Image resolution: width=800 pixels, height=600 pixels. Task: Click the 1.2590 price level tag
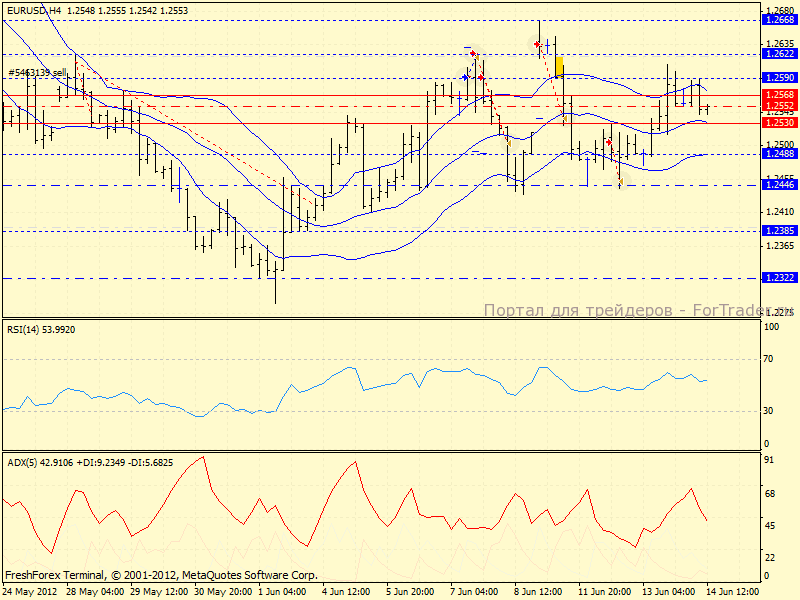tap(779, 77)
